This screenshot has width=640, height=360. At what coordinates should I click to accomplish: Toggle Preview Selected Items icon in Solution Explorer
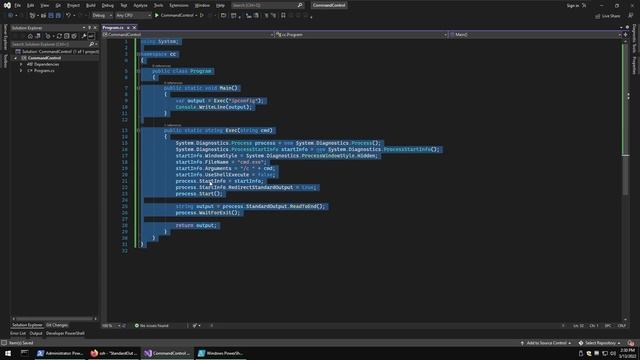[91, 36]
